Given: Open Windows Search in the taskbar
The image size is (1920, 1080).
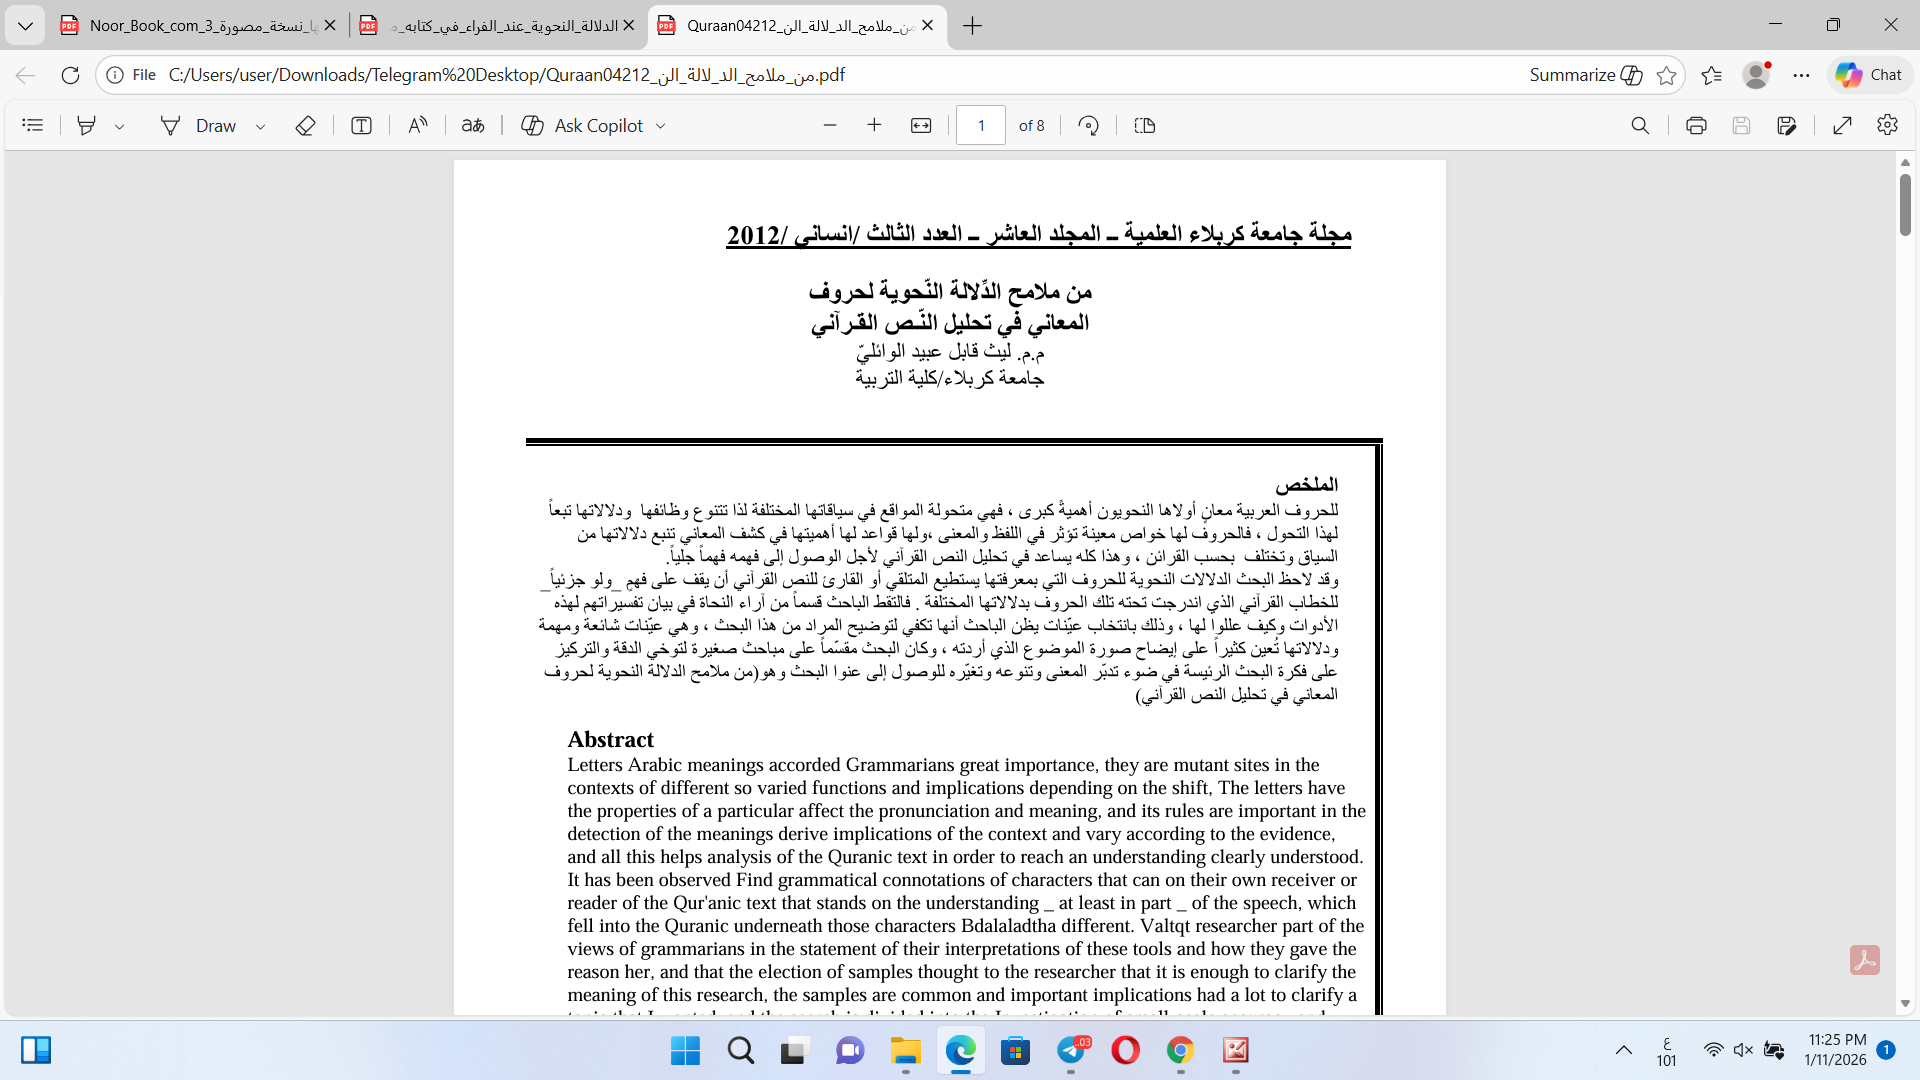Looking at the screenshot, I should (x=741, y=1051).
